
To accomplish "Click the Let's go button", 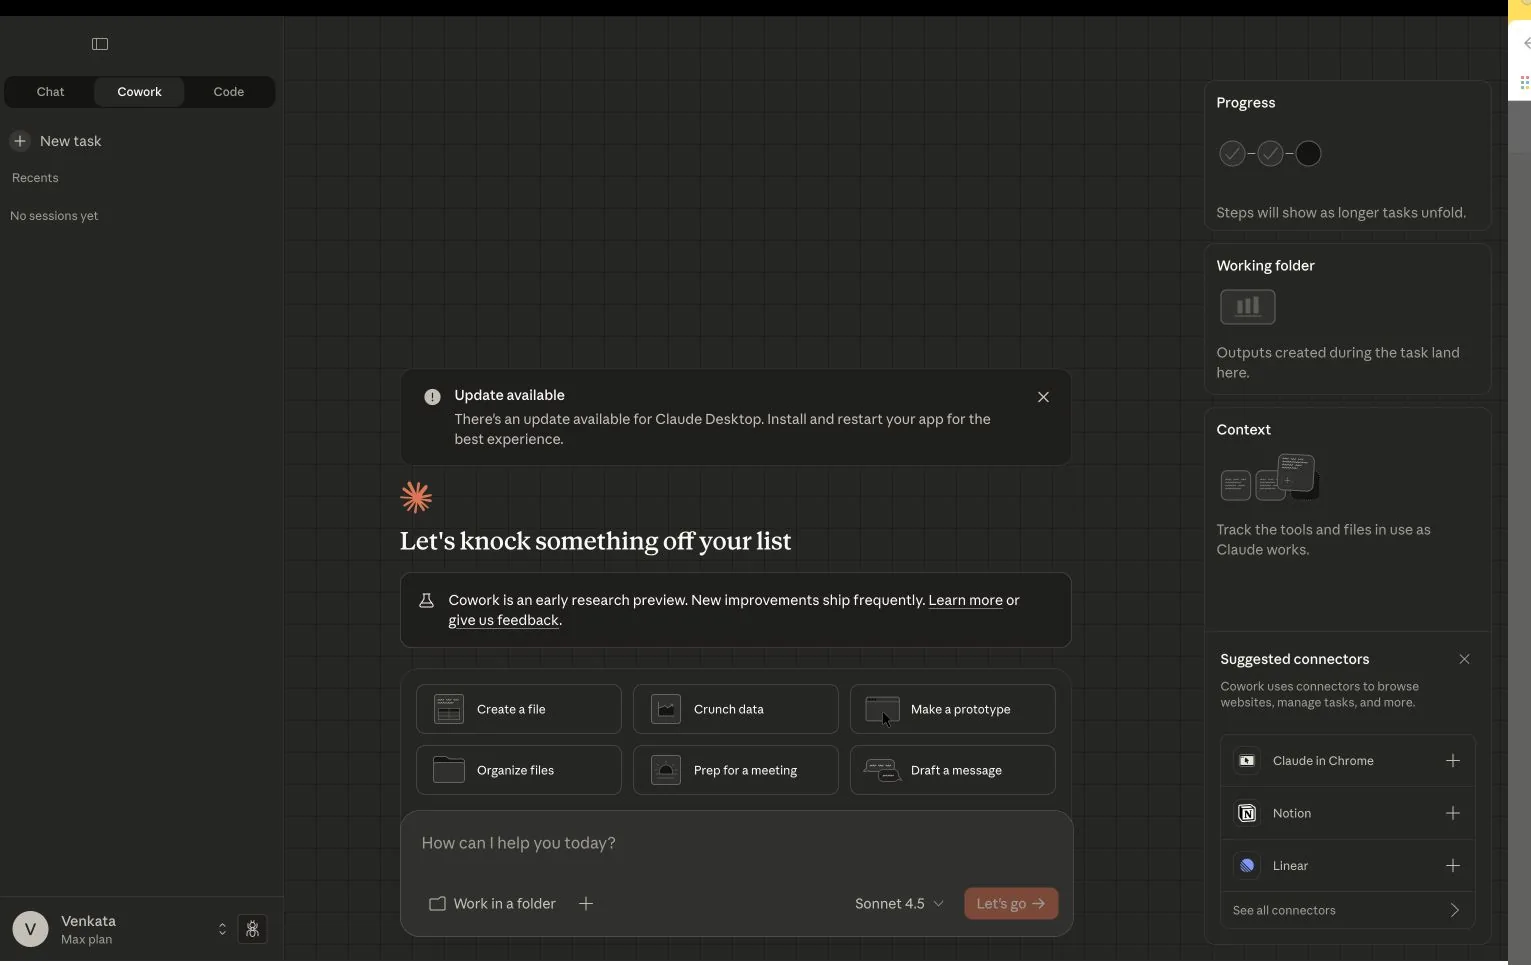I will [1011, 904].
